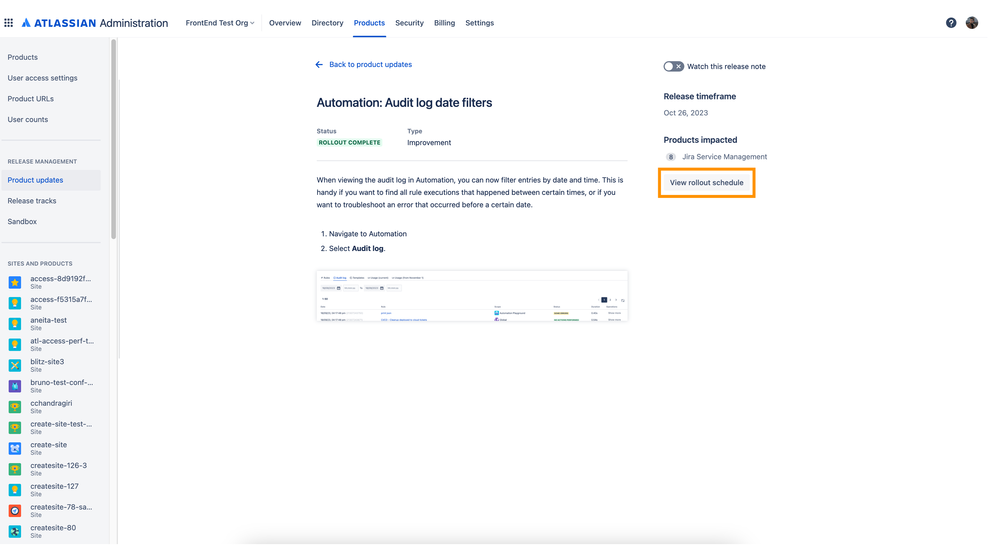Click the sidebar vertical scrollbar
988x556 pixels.
[x=113, y=139]
